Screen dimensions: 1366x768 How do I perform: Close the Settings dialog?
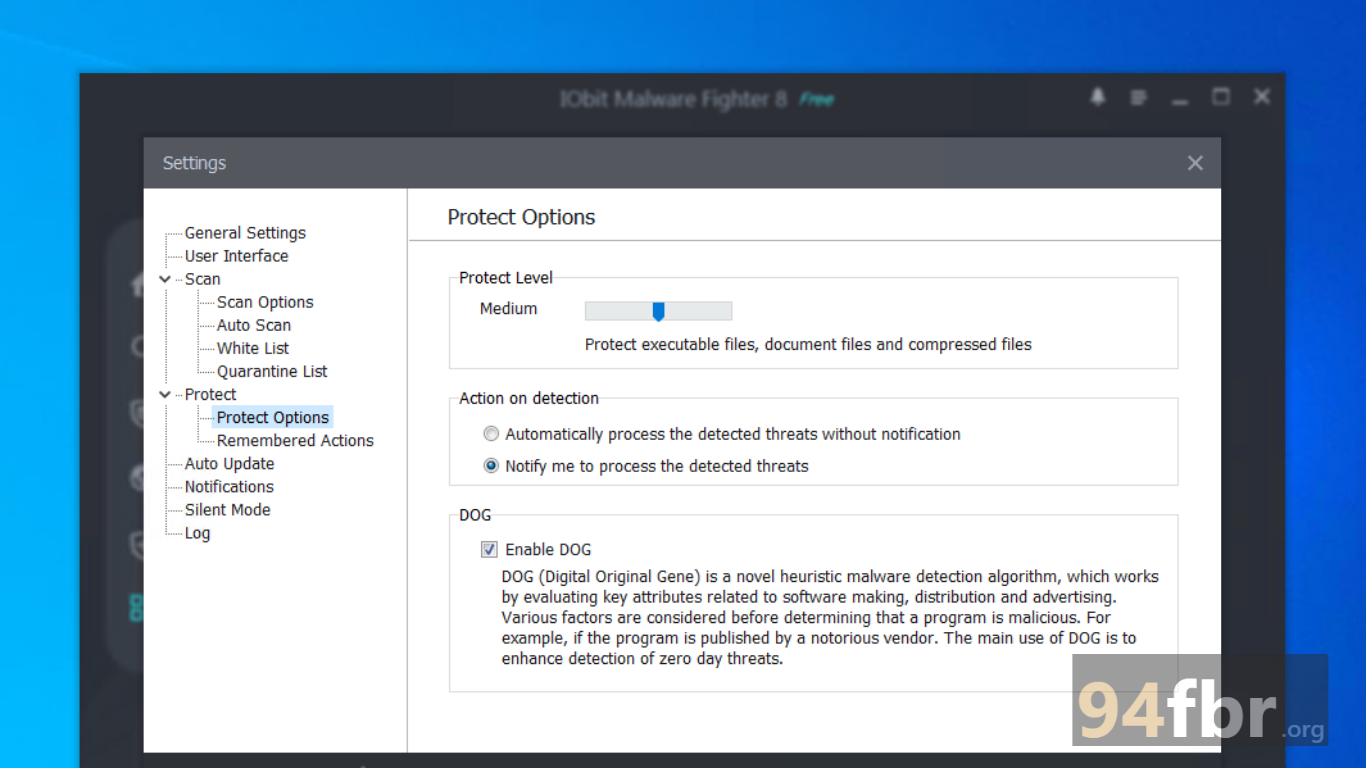[1195, 163]
